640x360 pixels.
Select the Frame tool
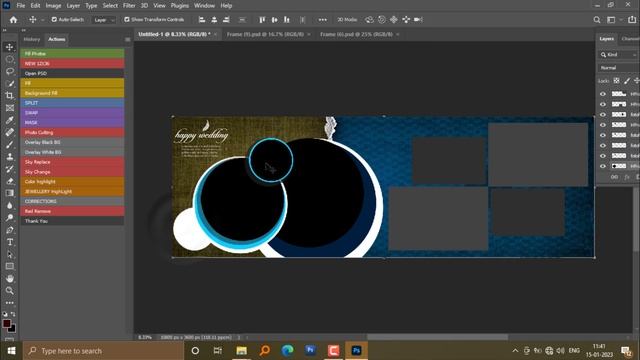coord(9,108)
